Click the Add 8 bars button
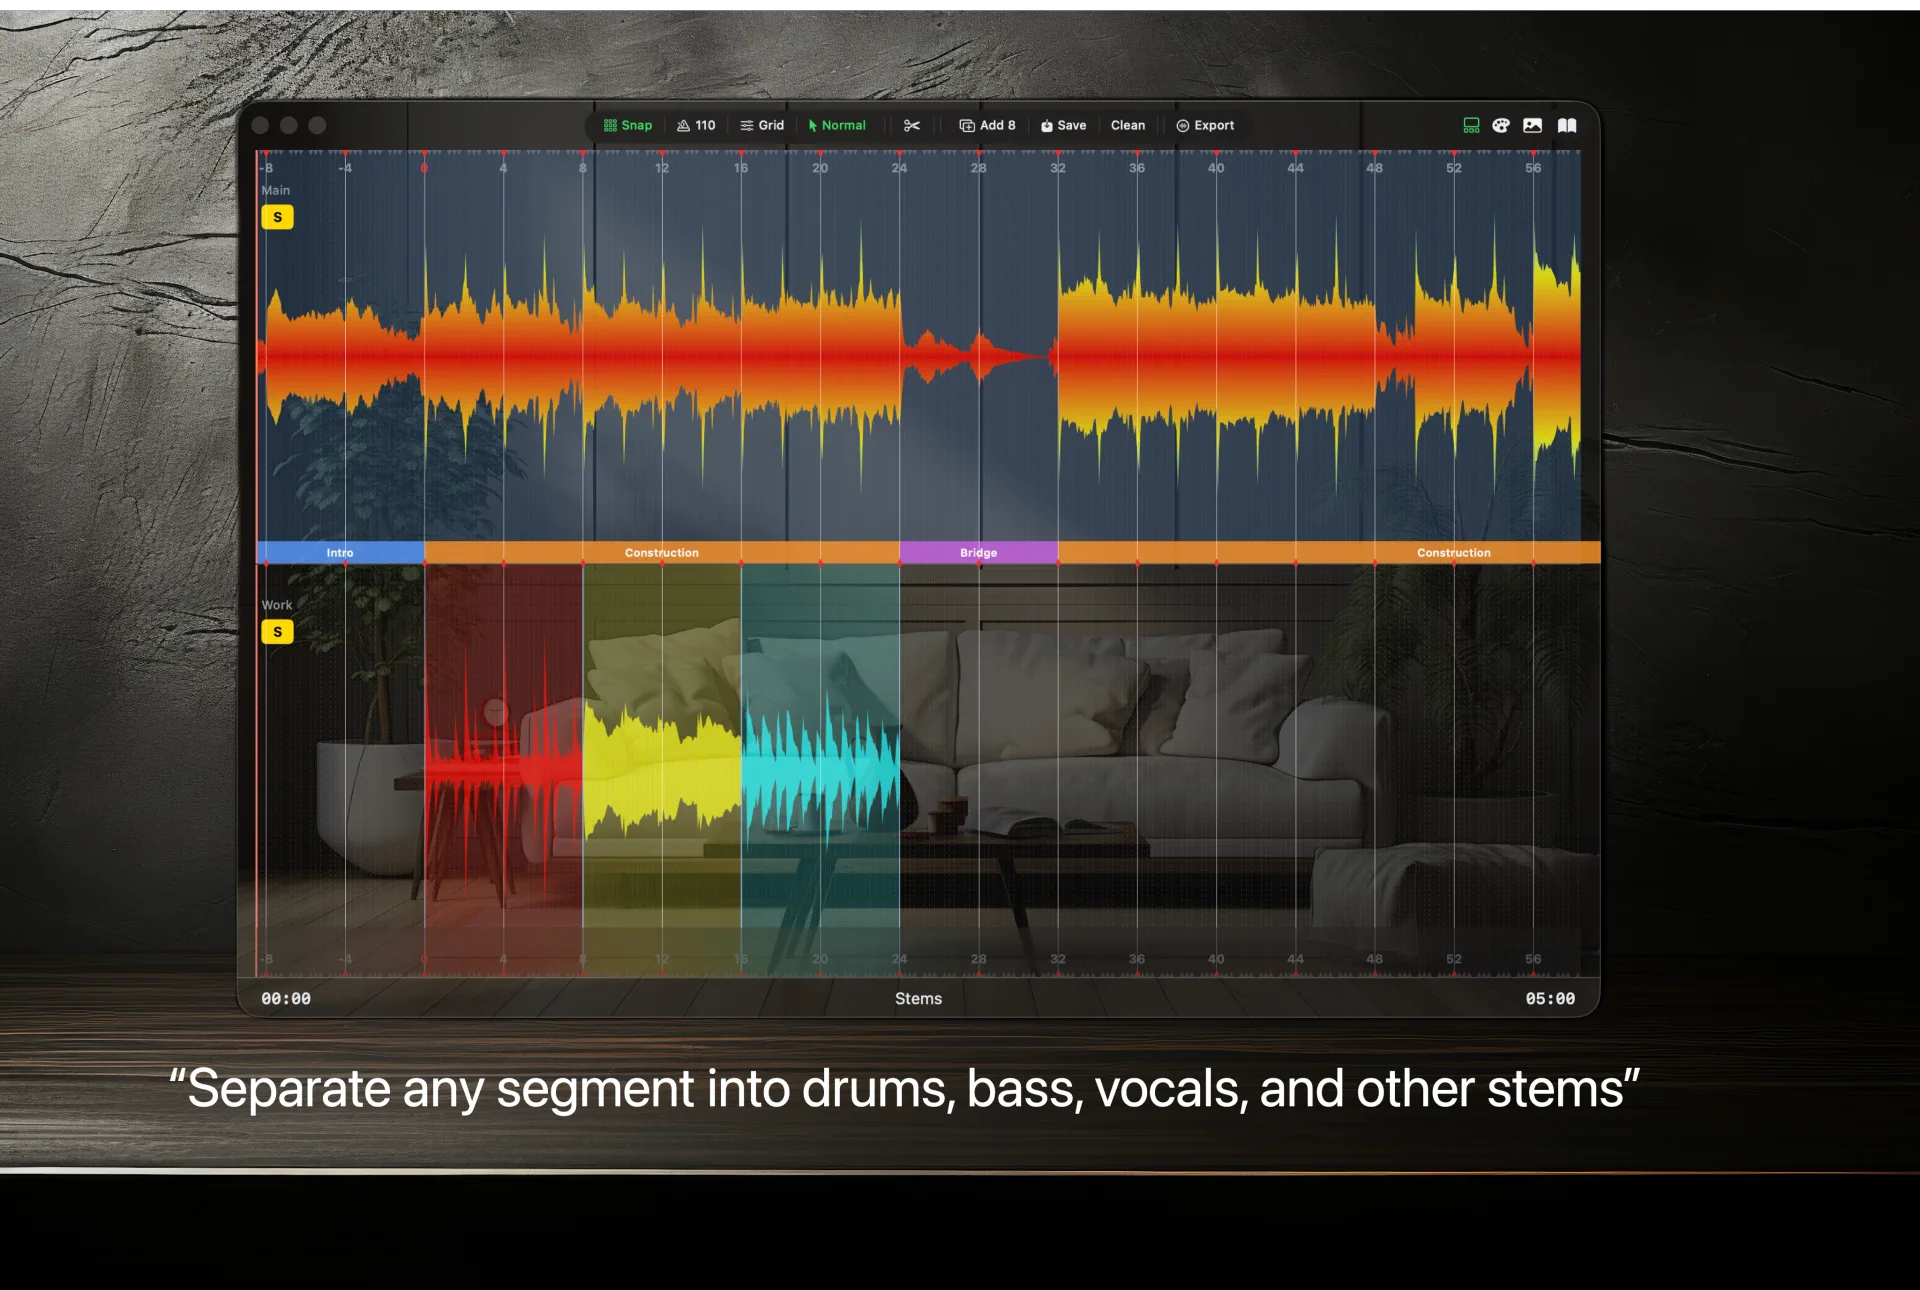The height and width of the screenshot is (1290, 1920). coord(987,125)
